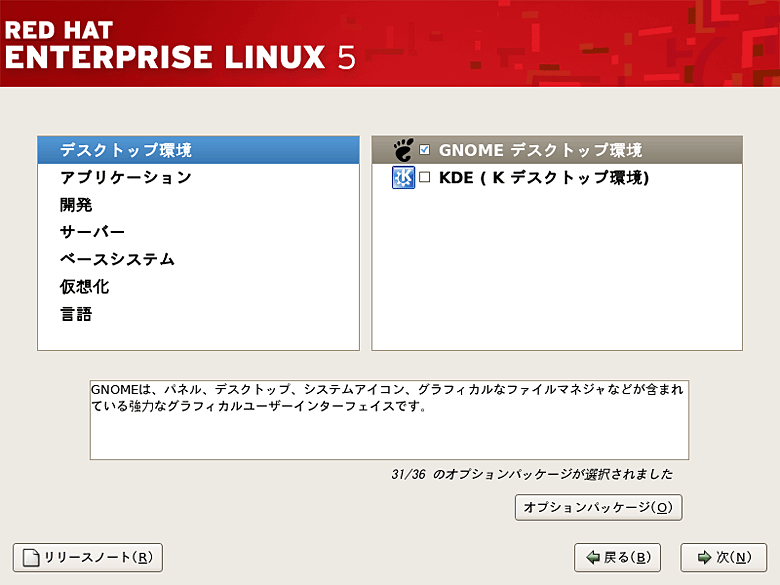Click the Red Hat Enterprise Linux 5 banner

coord(180,44)
